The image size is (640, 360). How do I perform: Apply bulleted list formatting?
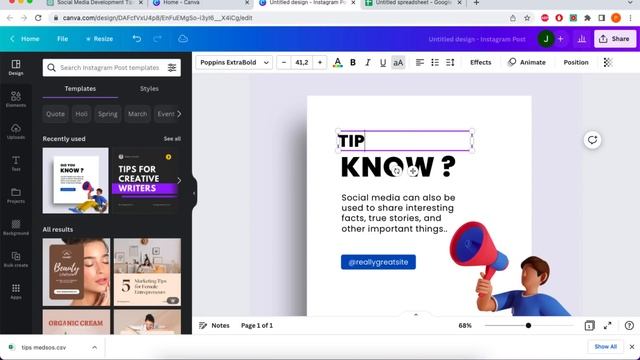pos(435,62)
